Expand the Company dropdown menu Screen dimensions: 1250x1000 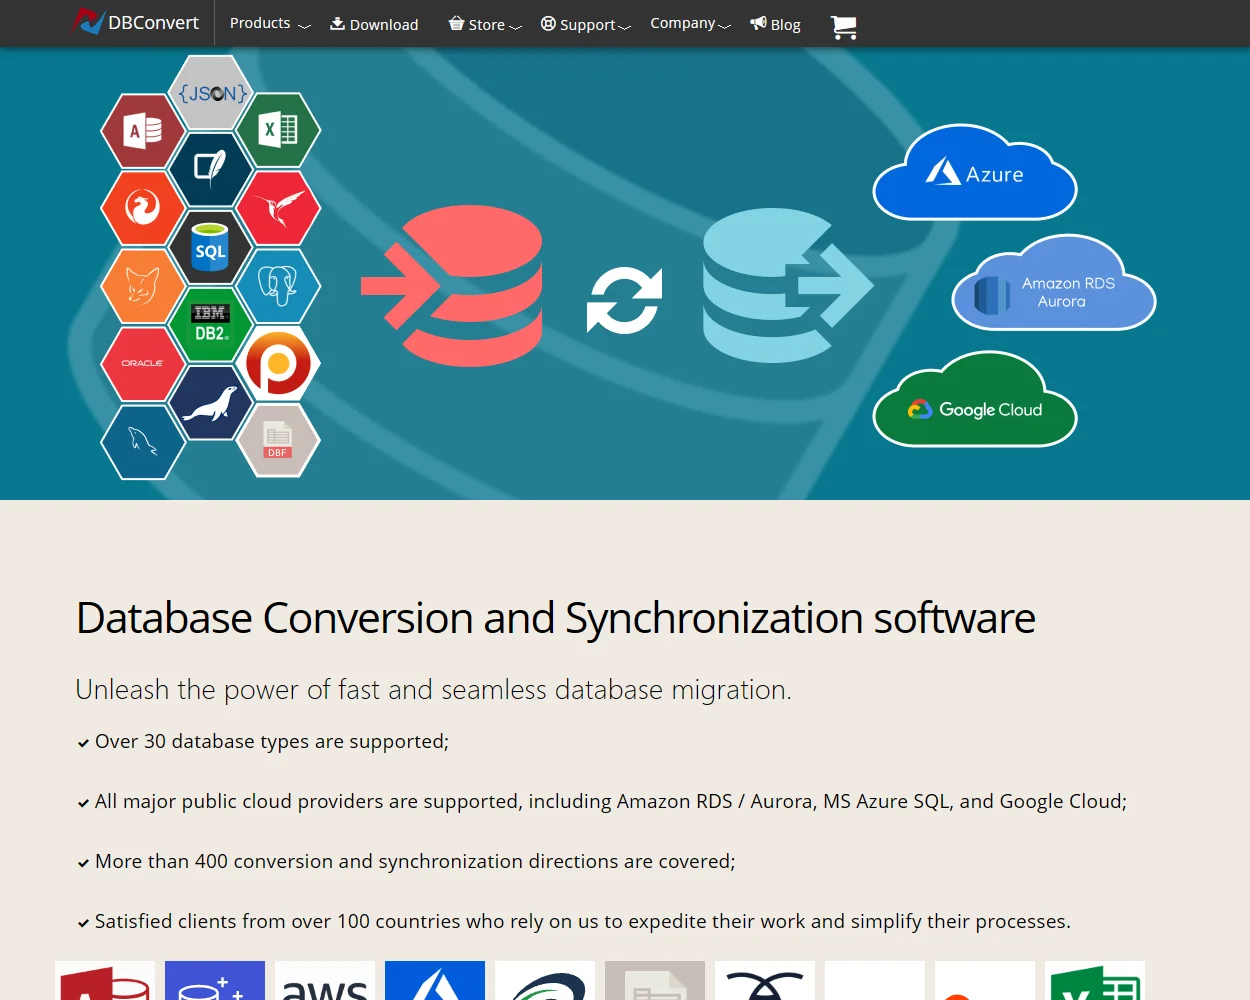click(682, 22)
